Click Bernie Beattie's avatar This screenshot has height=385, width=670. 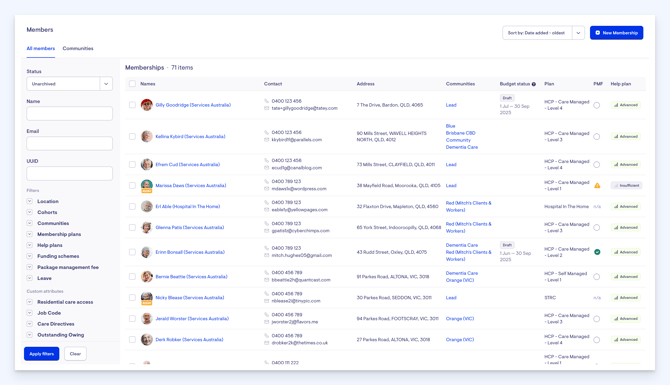147,276
